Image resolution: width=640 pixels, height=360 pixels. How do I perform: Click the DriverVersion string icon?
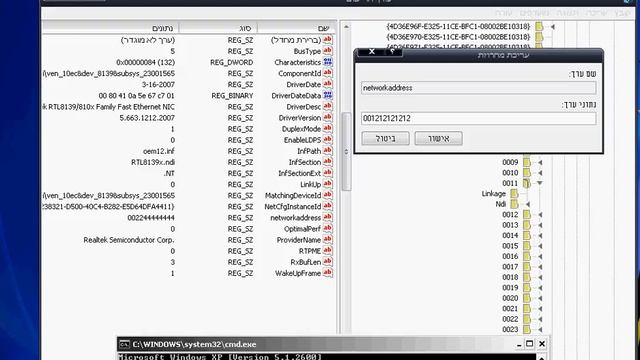[x=327, y=118]
